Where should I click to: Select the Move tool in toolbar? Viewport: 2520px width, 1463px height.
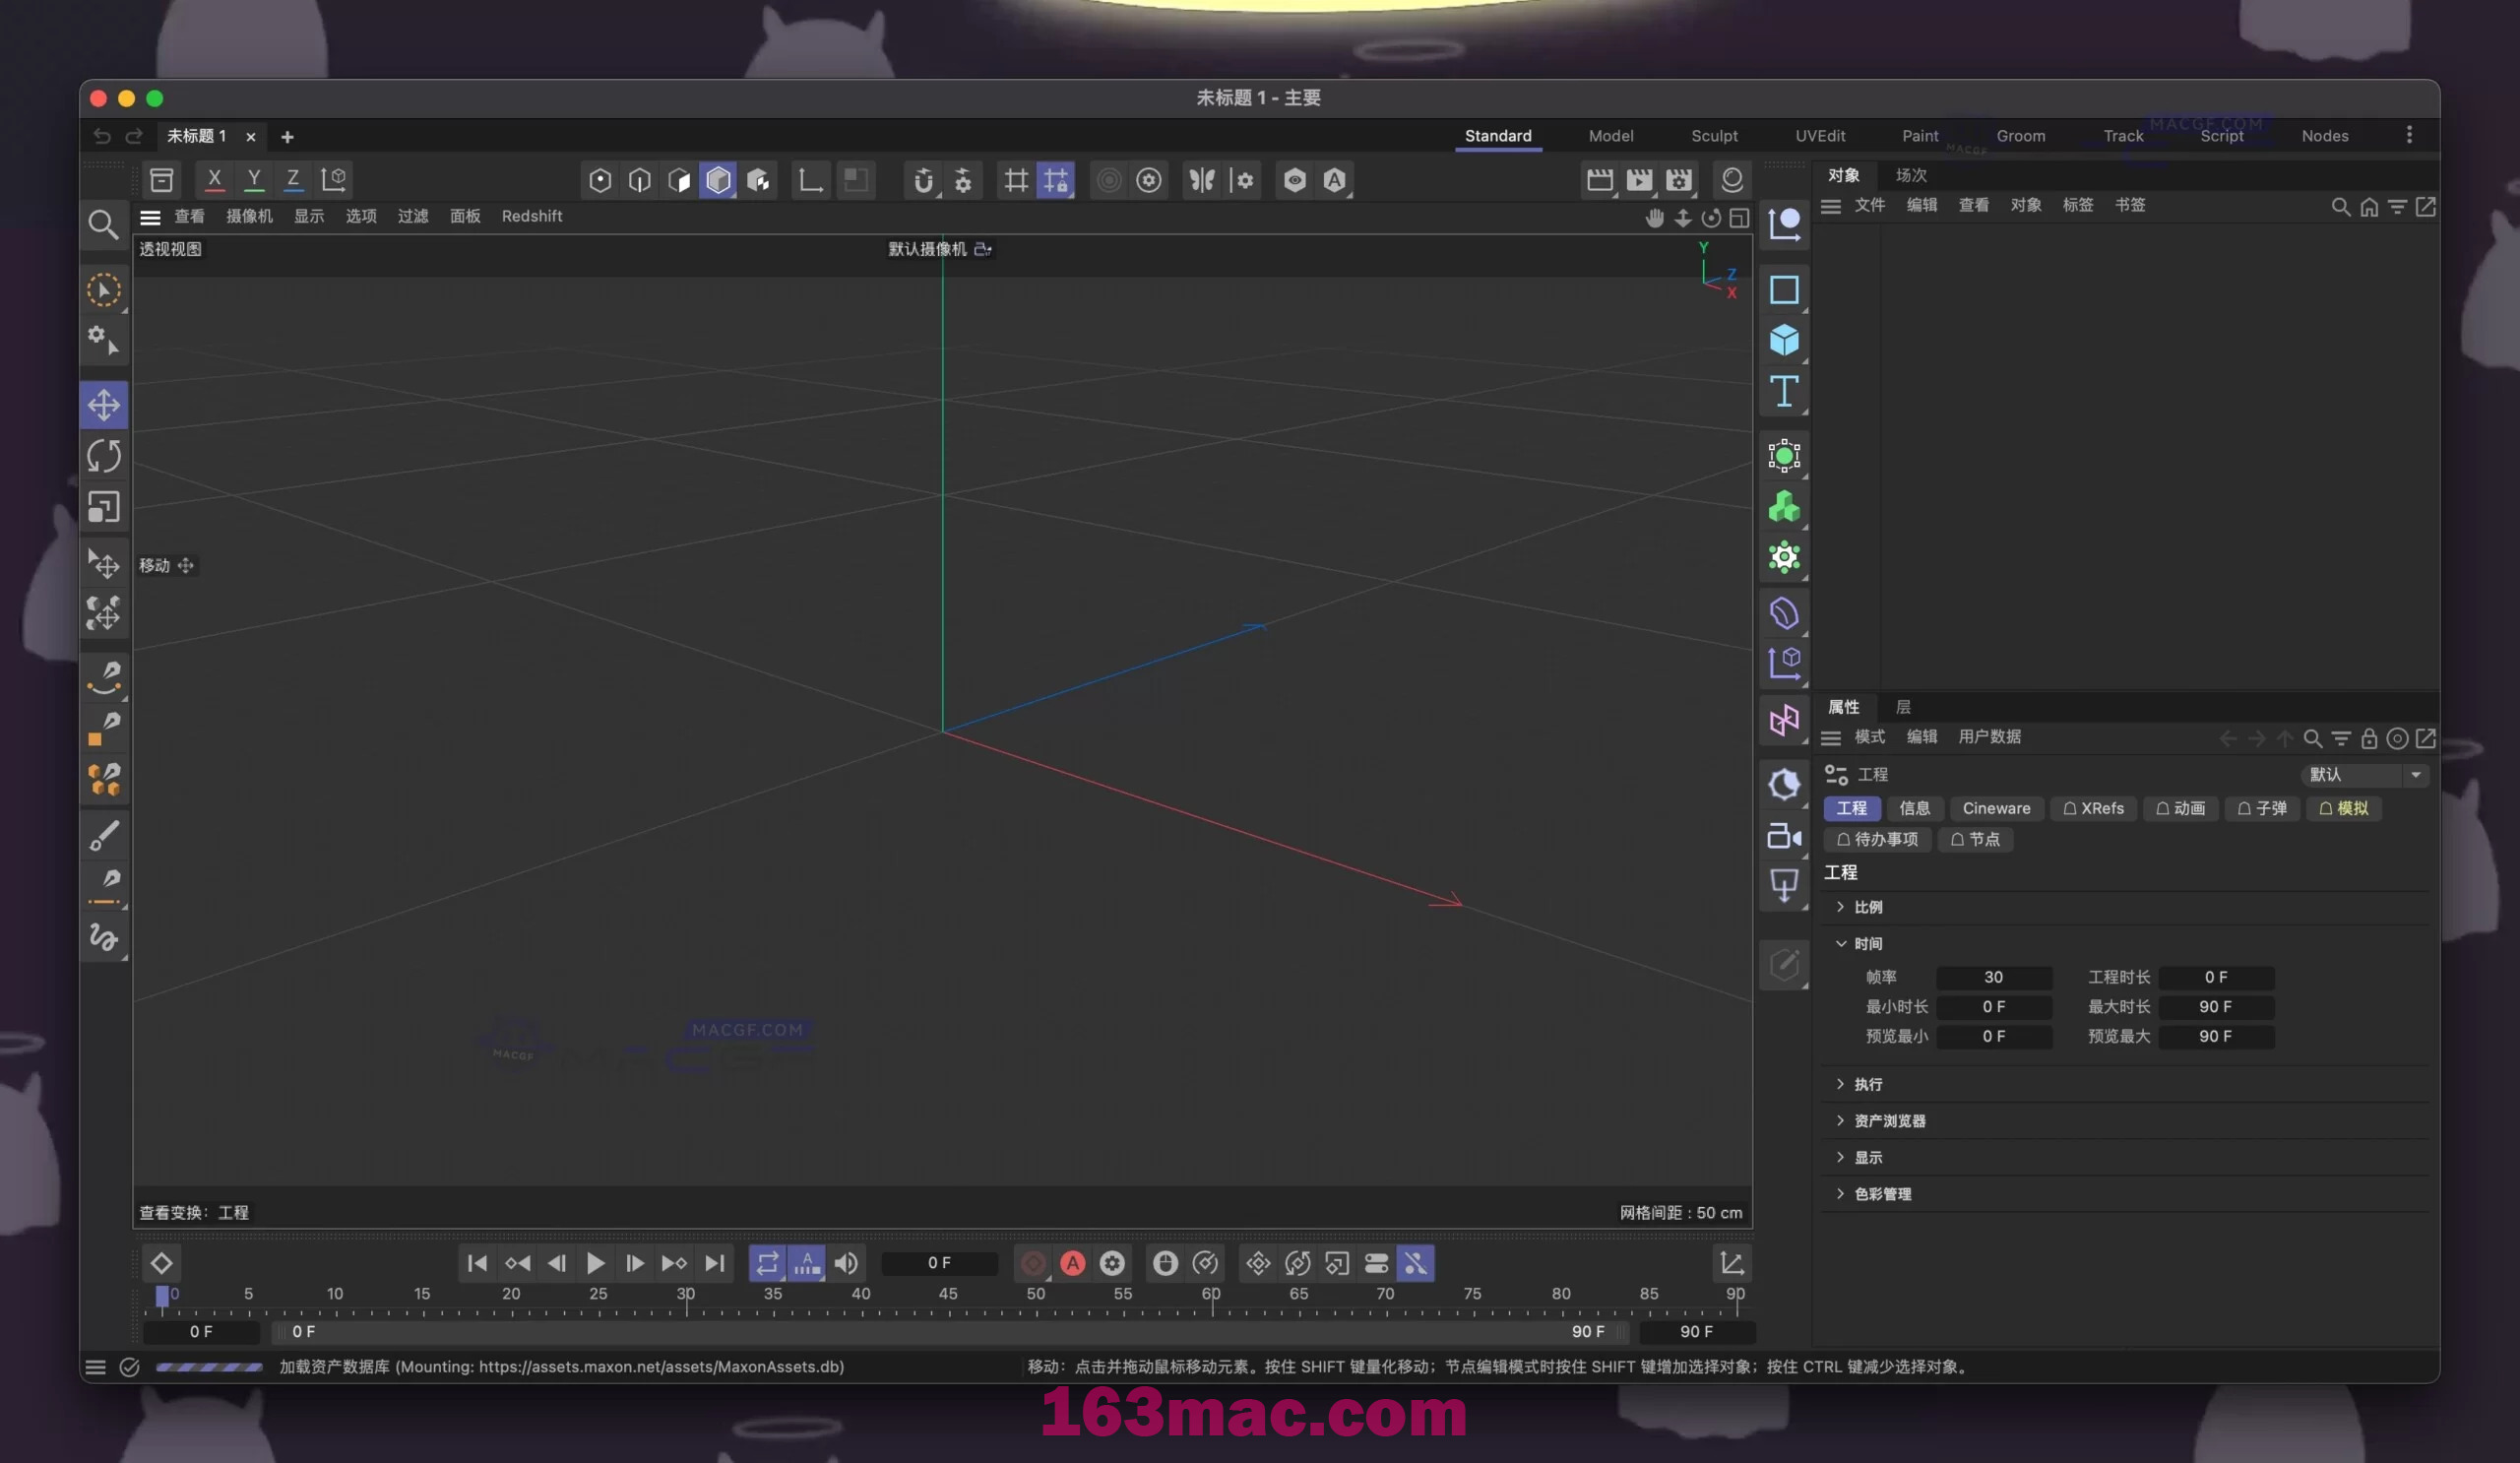point(102,406)
